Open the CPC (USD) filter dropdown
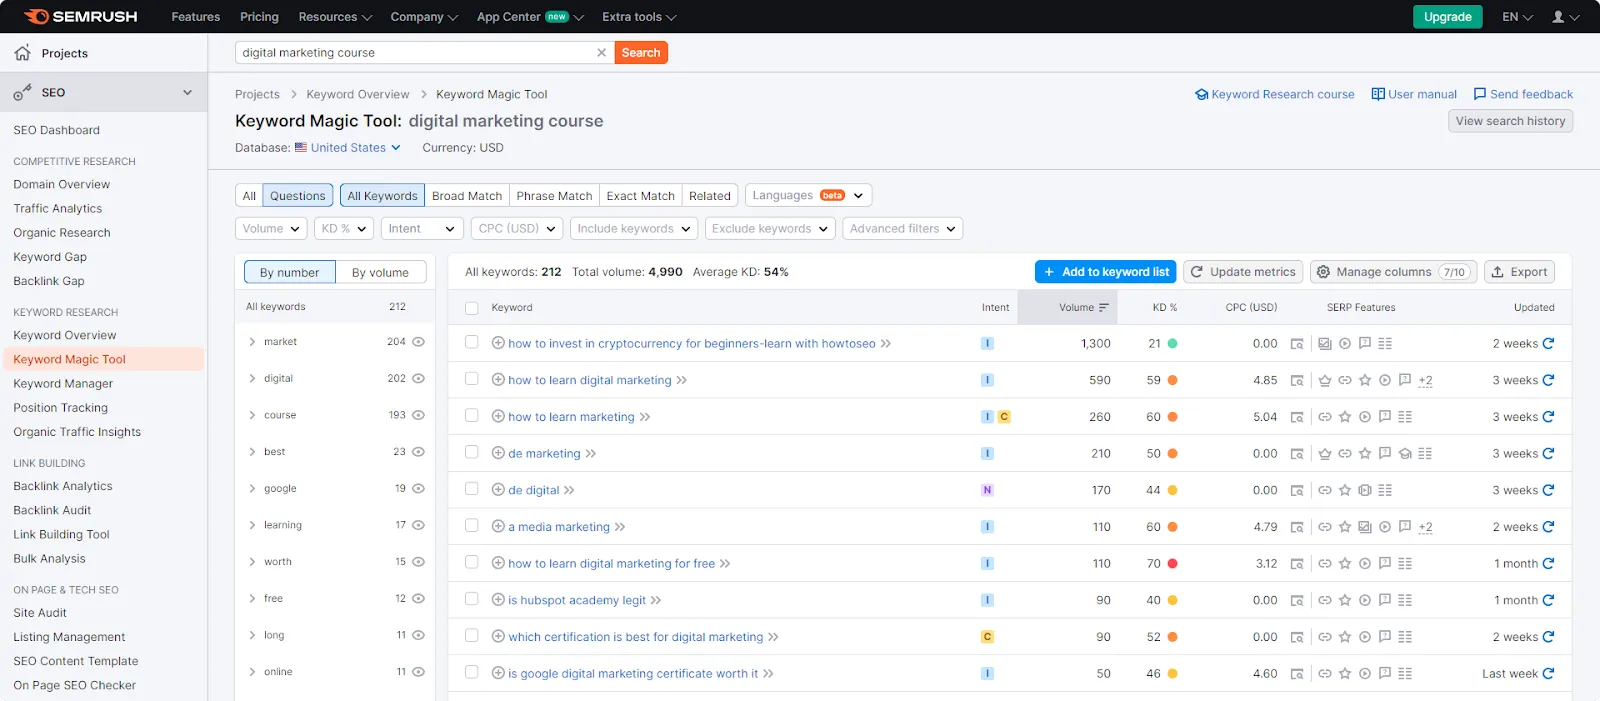The width and height of the screenshot is (1600, 701). coord(517,229)
